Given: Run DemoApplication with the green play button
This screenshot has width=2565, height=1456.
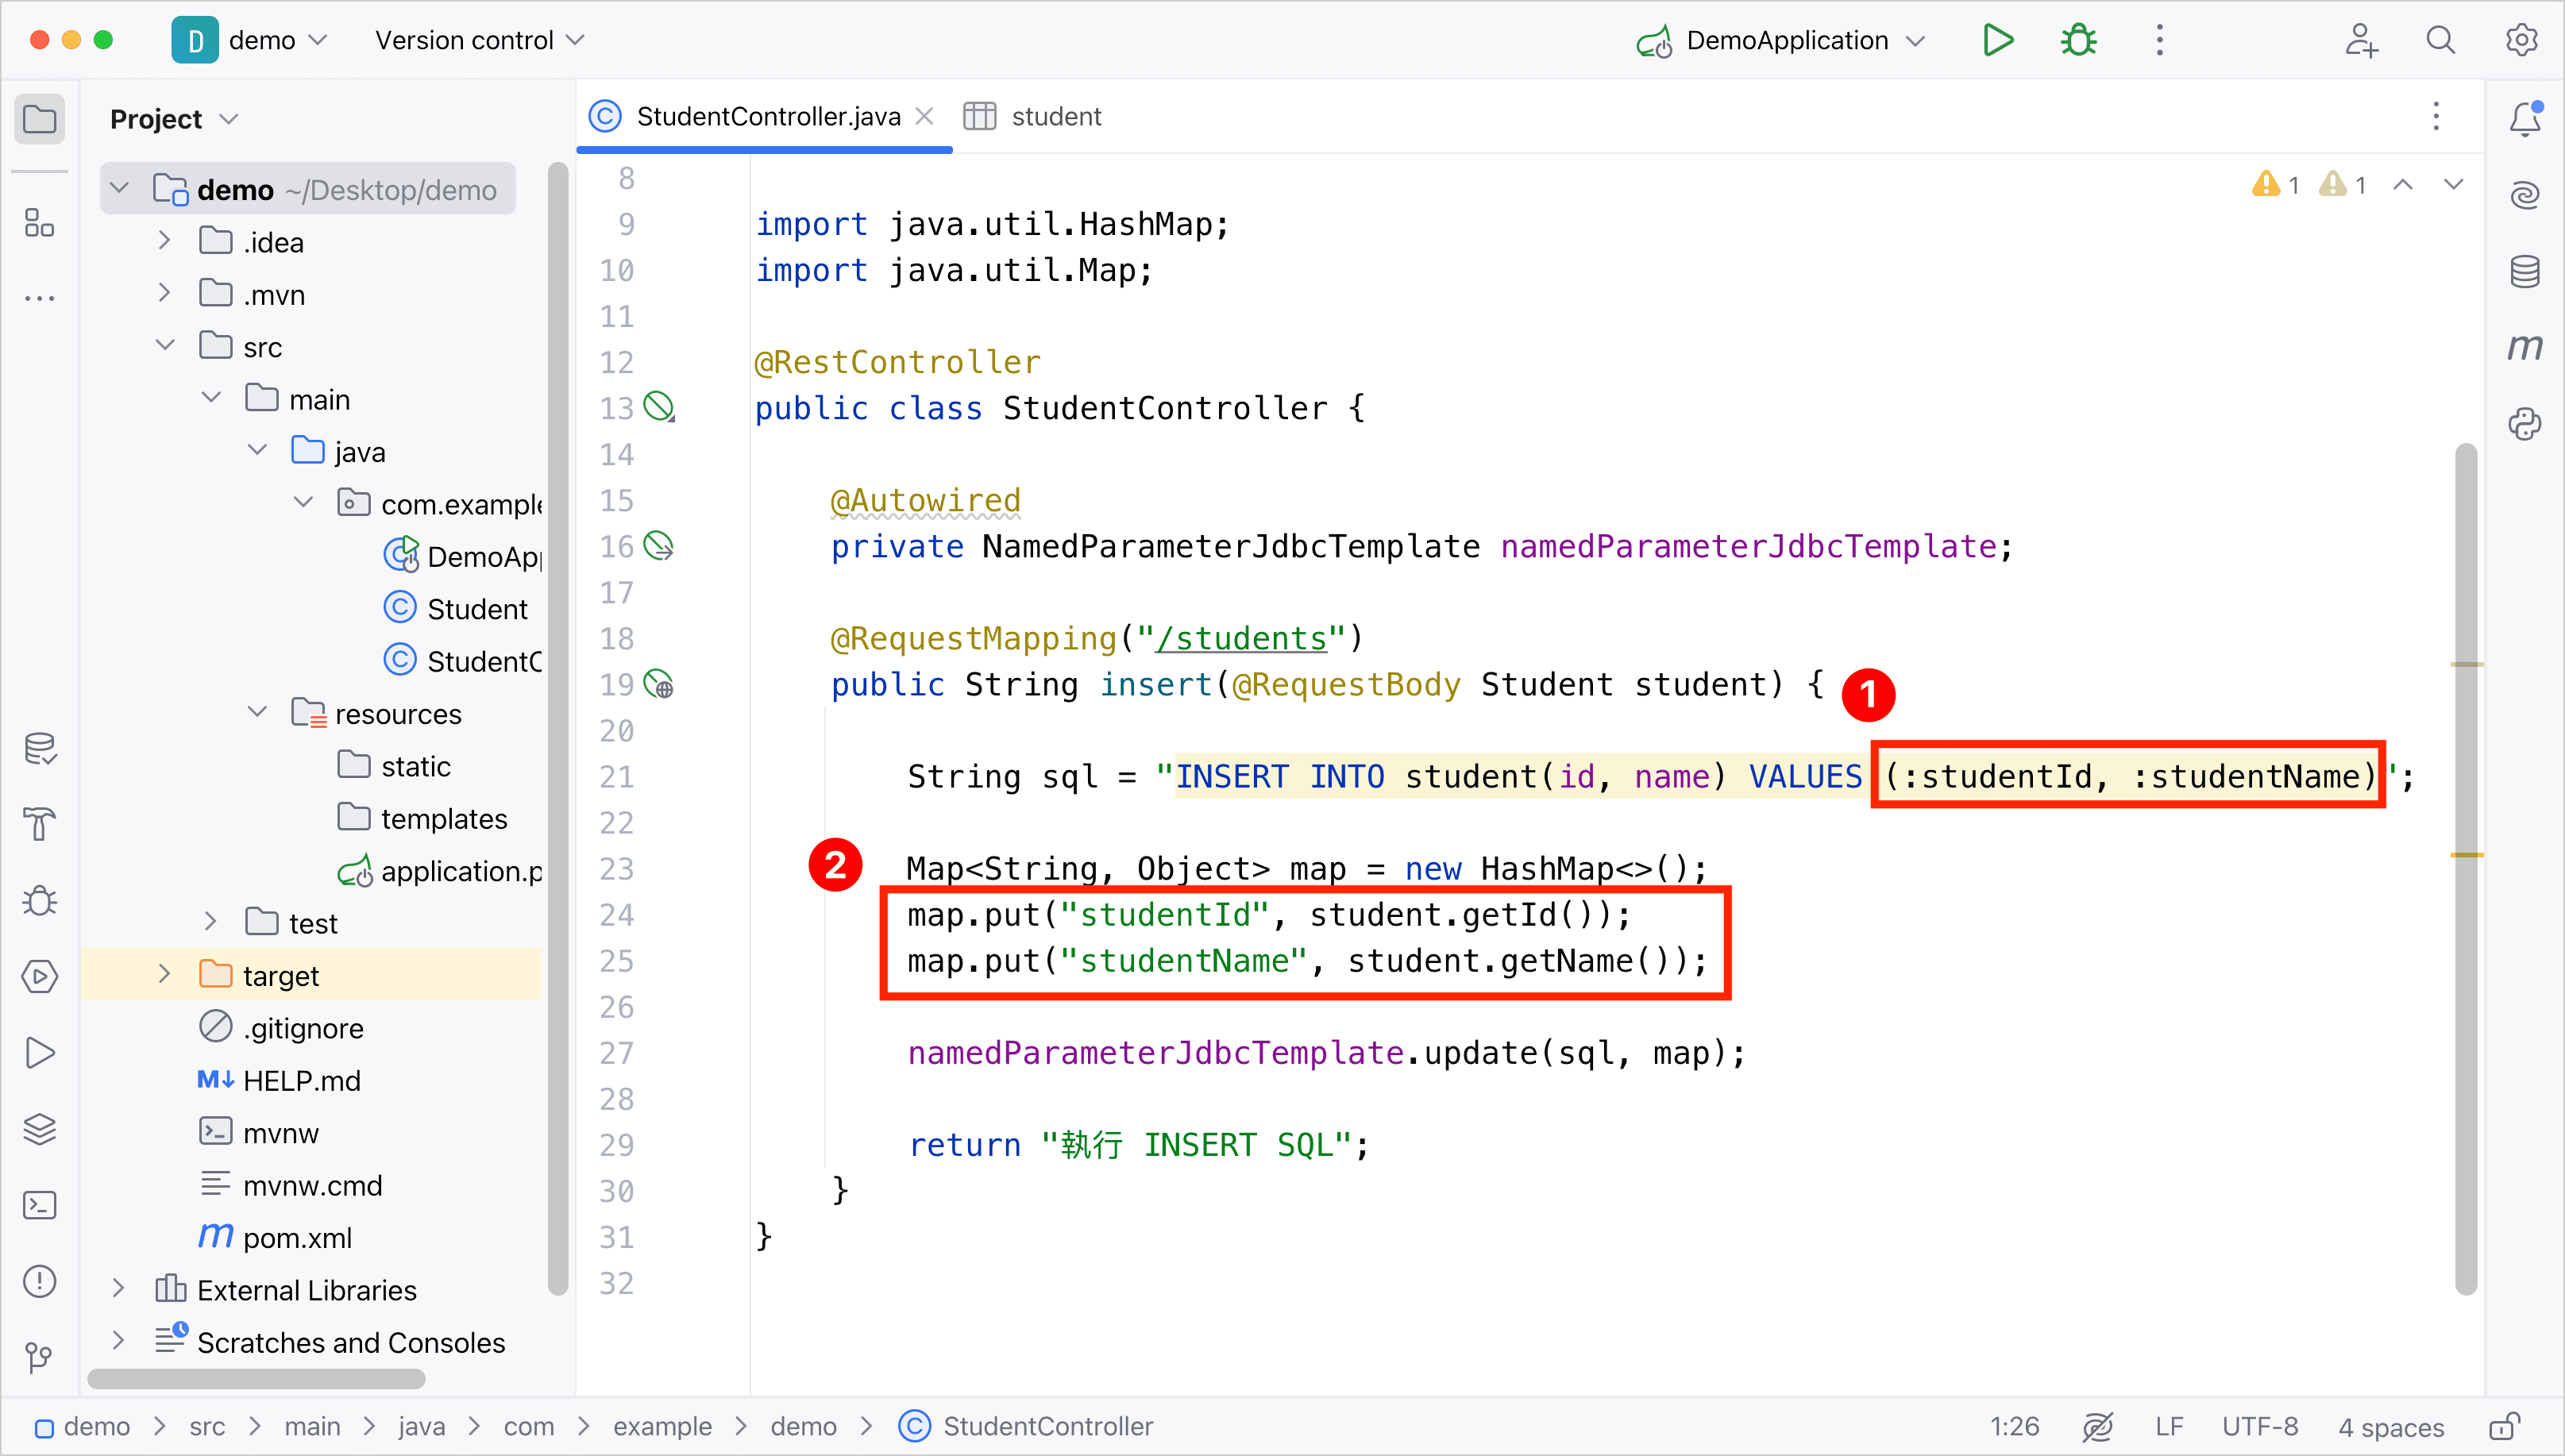Looking at the screenshot, I should (x=1997, y=40).
